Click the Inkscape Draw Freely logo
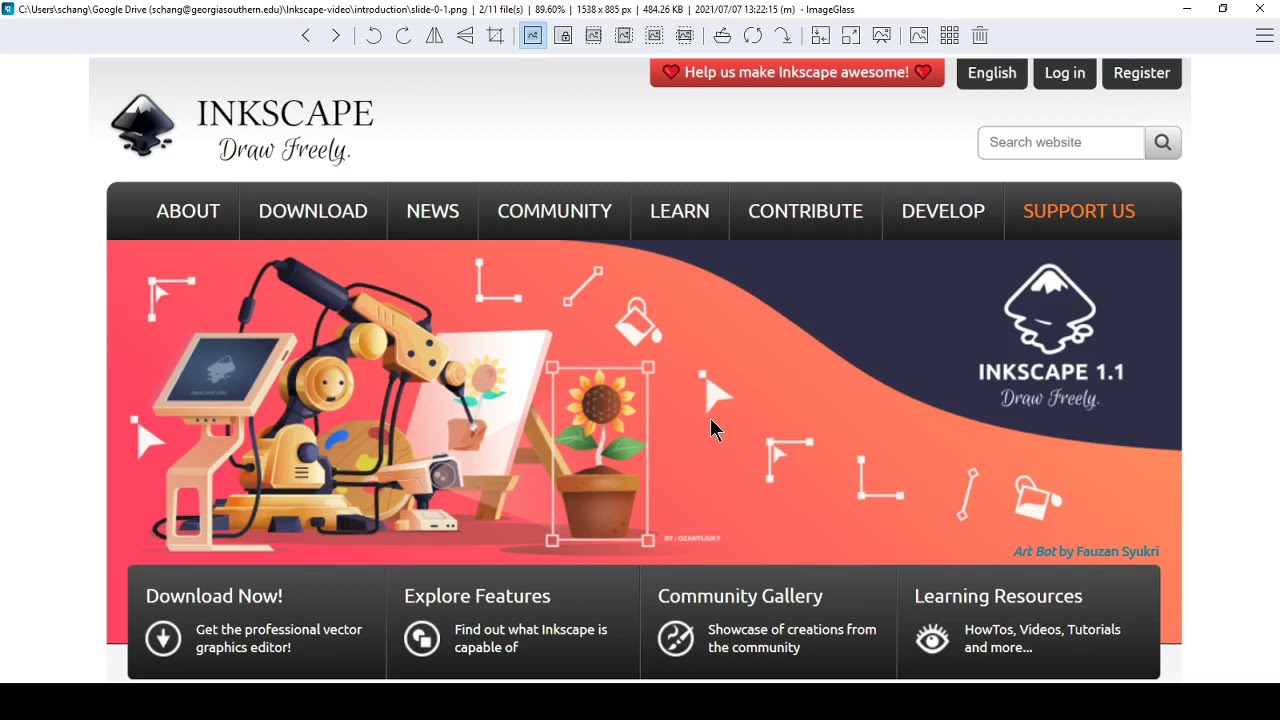Image resolution: width=1280 pixels, height=720 pixels. pos(242,127)
